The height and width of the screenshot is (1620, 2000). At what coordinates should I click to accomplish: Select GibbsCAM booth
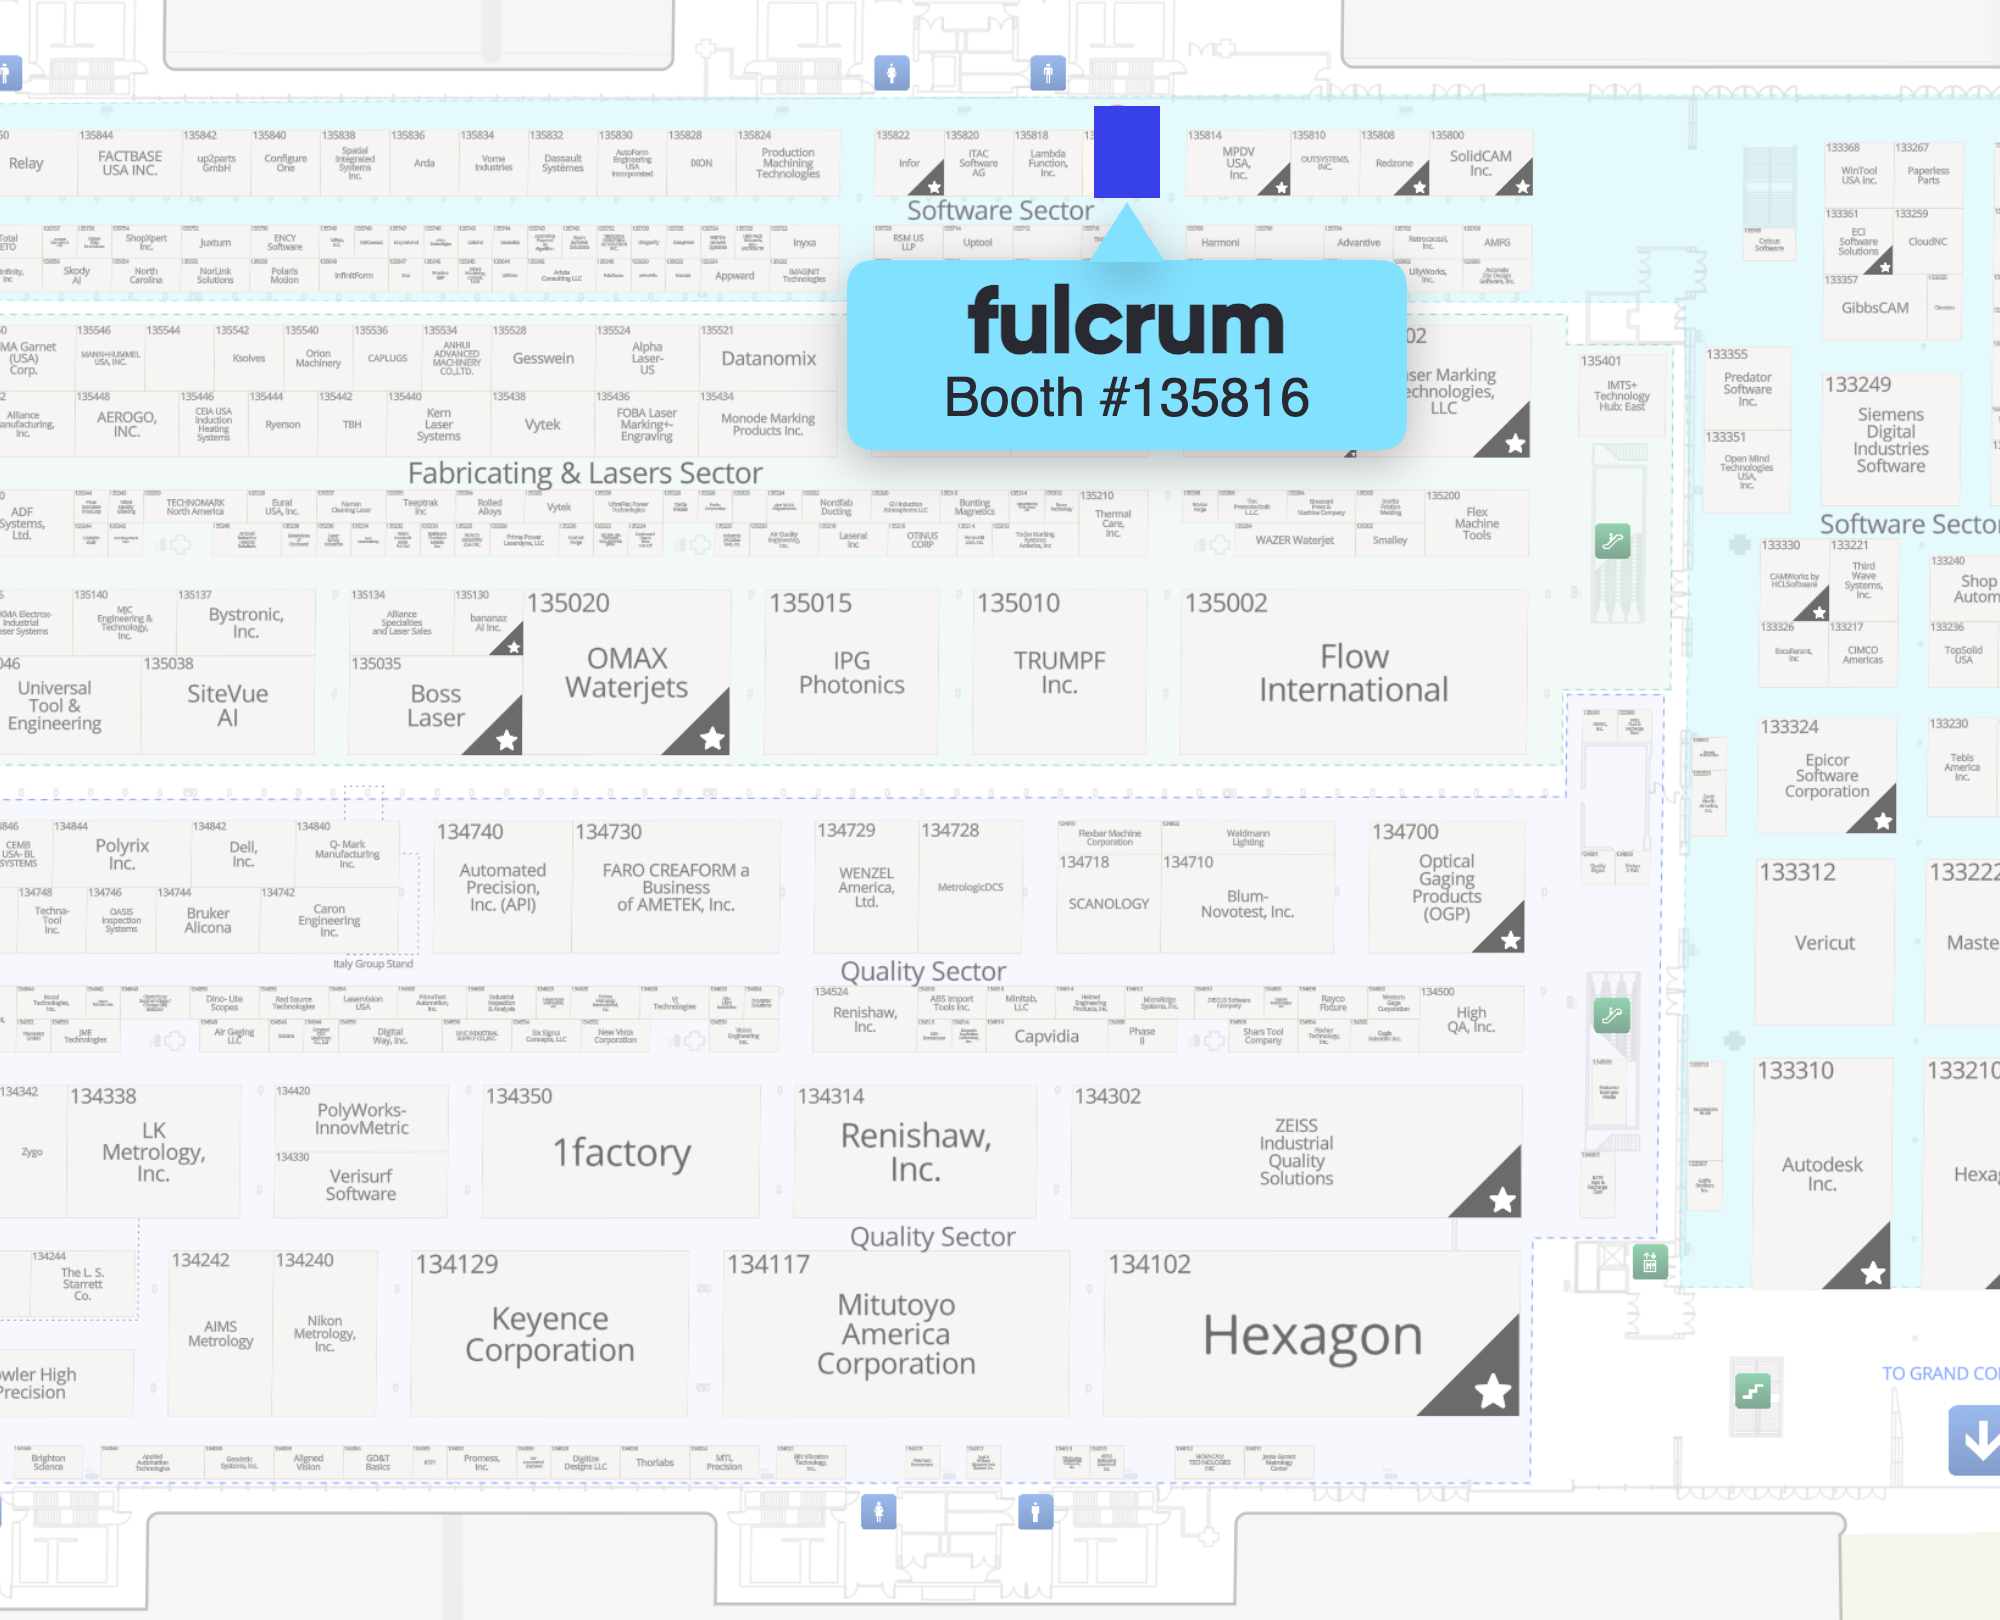(1875, 307)
